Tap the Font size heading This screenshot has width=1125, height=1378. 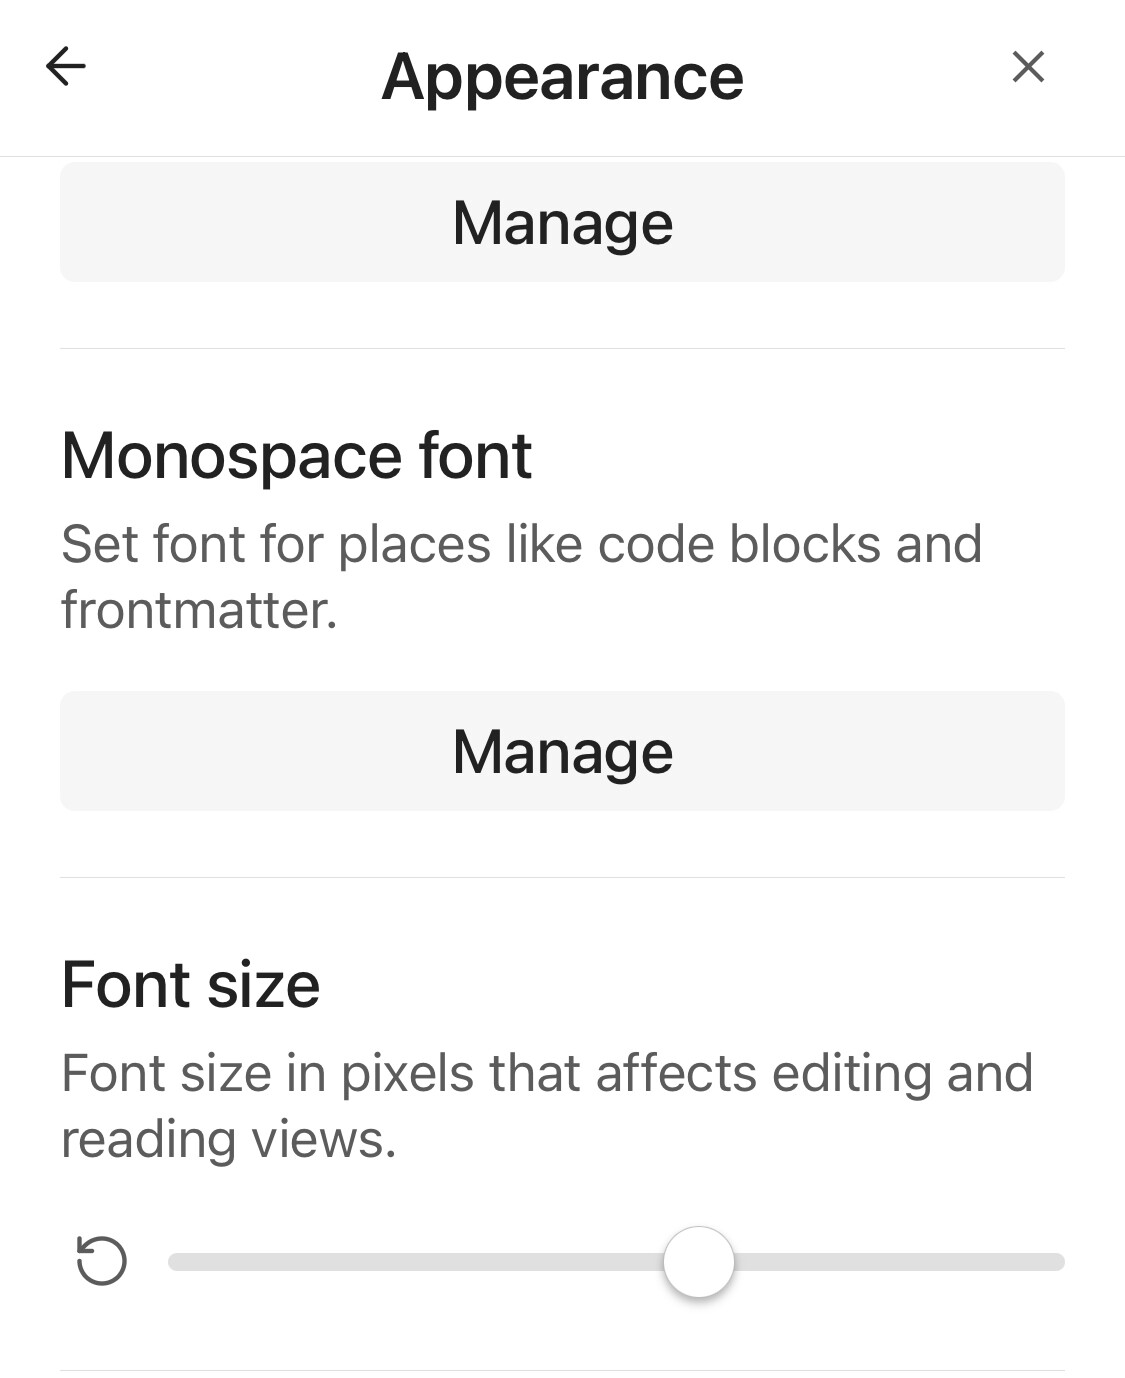pos(191,985)
